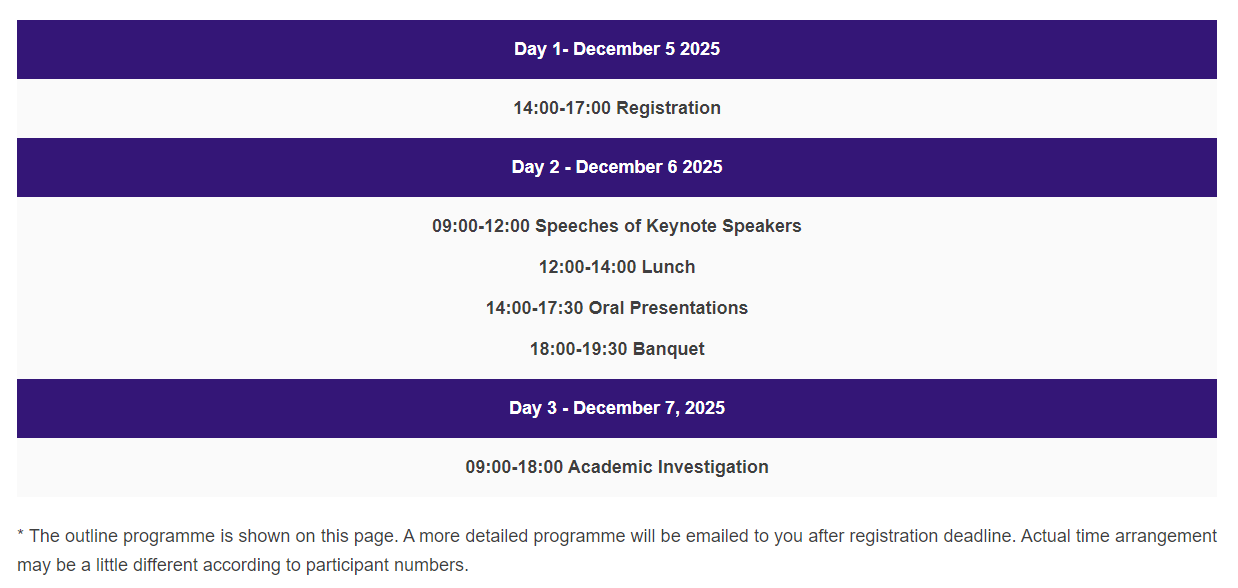Select 09:00-12:00 Speeches of Keynote Speakers
The image size is (1238, 588).
[x=617, y=226]
